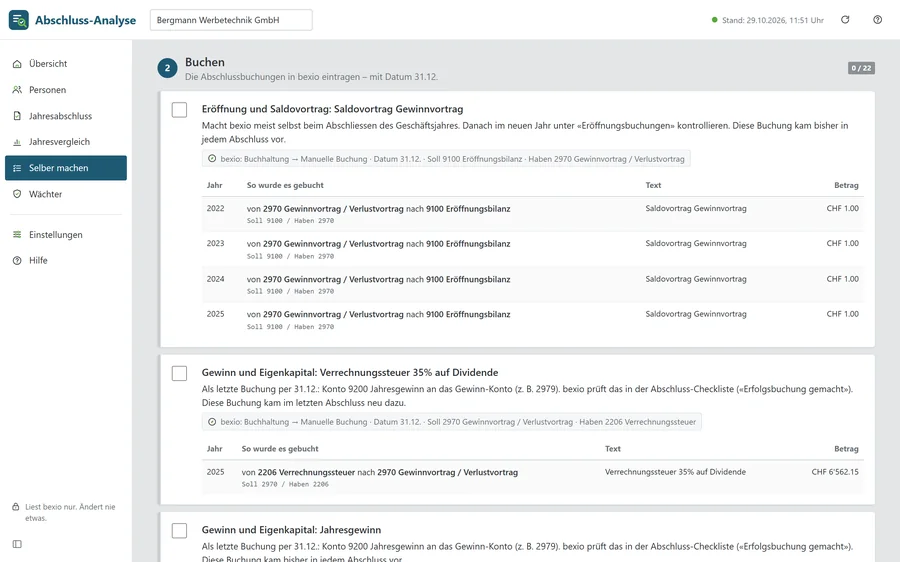
Task: Click Betrag header in Saldovortrag table
Action: (x=846, y=185)
